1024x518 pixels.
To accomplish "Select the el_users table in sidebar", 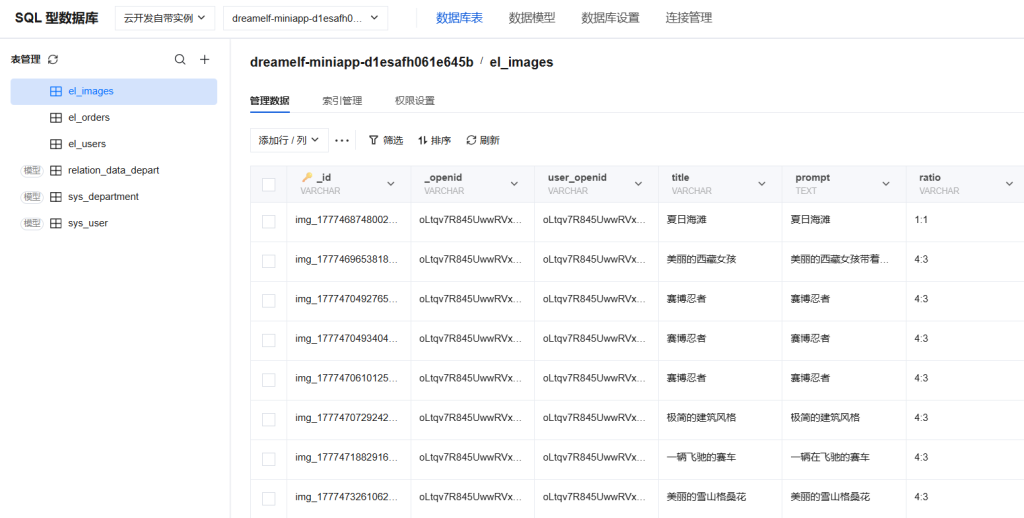I will [x=87, y=144].
